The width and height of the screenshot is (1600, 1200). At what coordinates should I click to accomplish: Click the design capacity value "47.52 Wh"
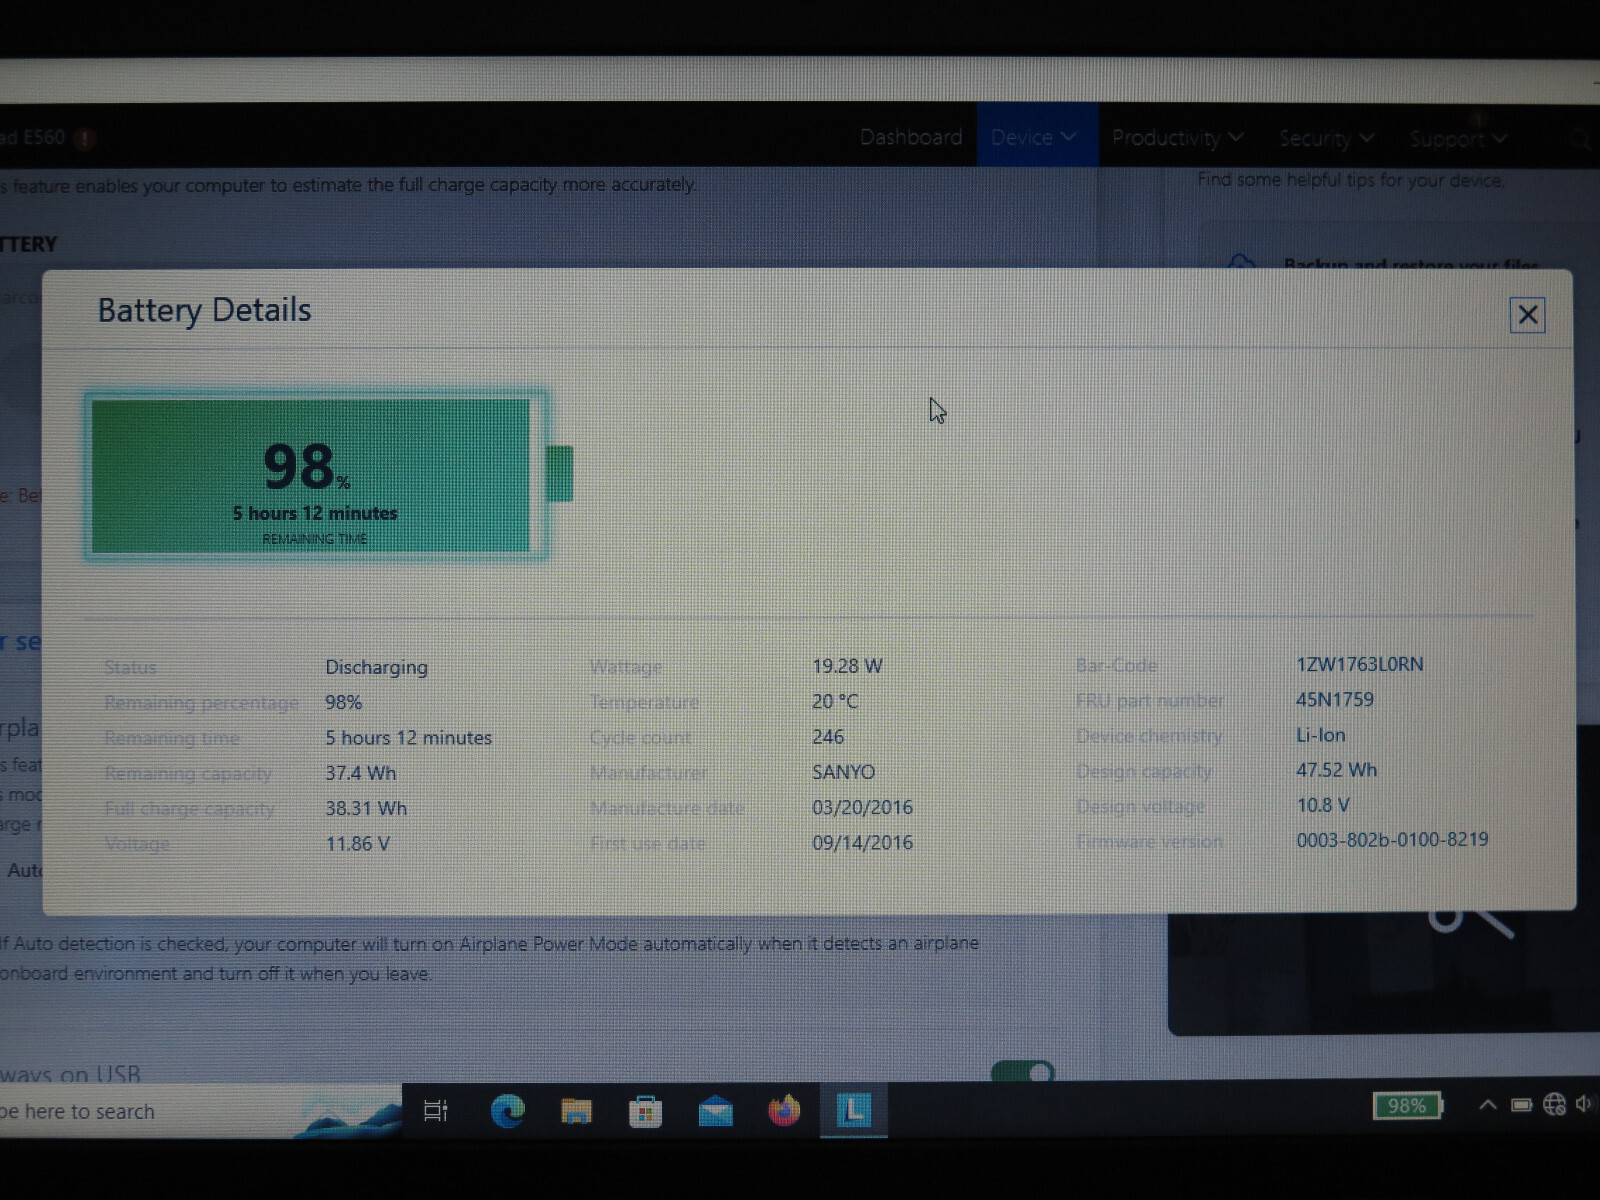point(1336,770)
